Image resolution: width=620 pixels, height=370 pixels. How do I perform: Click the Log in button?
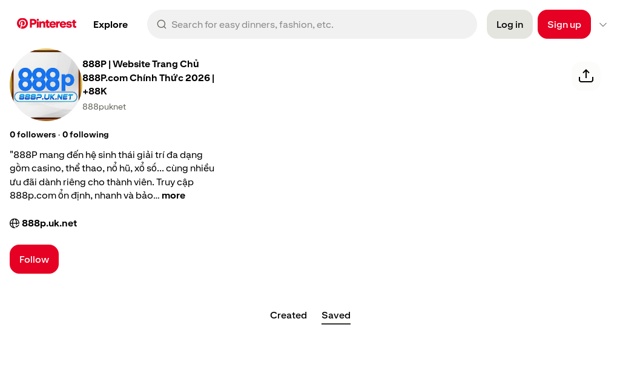point(509,25)
